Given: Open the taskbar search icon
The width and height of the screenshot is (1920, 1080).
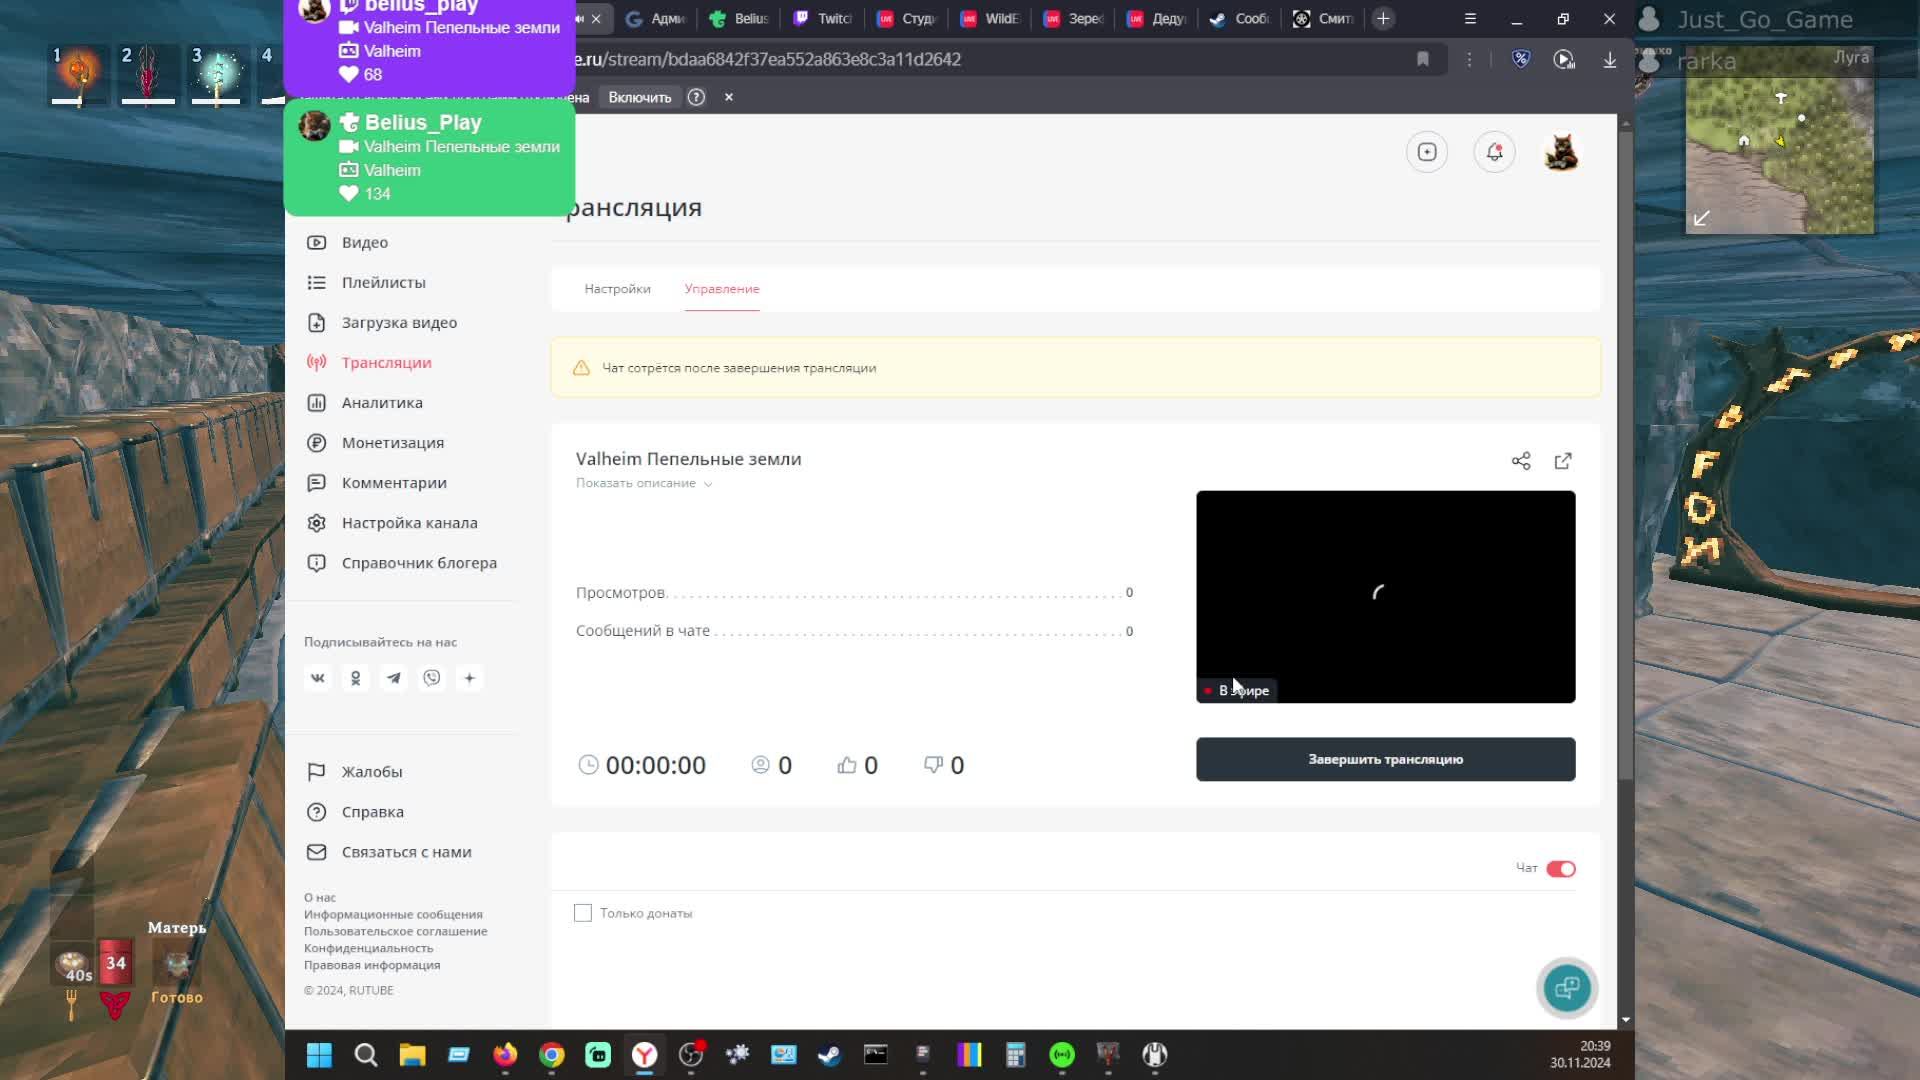Looking at the screenshot, I should [366, 1055].
